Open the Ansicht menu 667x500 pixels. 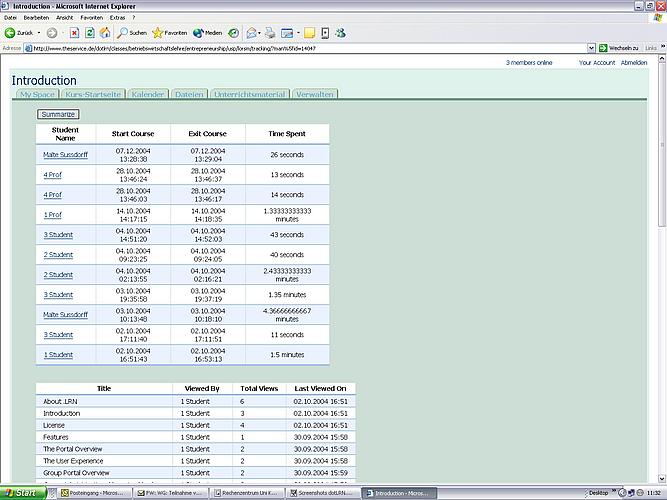65,17
